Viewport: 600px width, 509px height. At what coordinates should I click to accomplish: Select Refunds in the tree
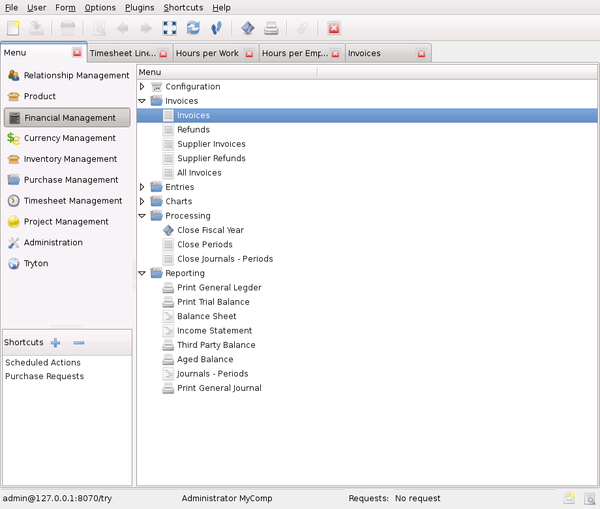193,130
